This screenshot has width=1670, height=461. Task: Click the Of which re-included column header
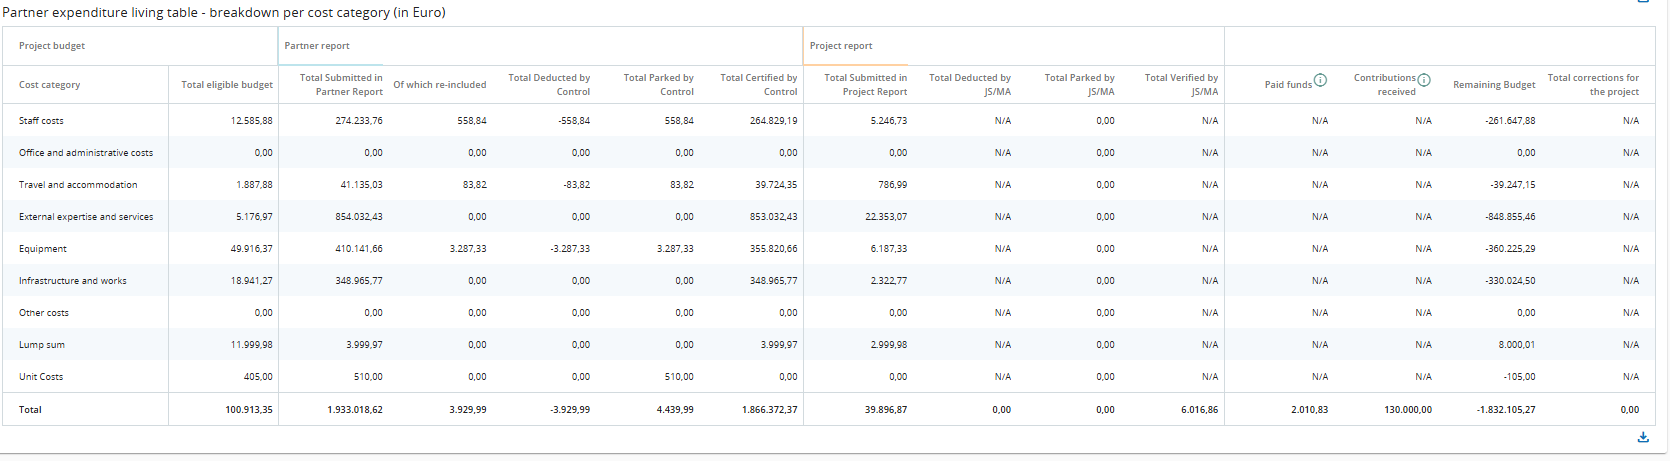(x=440, y=85)
